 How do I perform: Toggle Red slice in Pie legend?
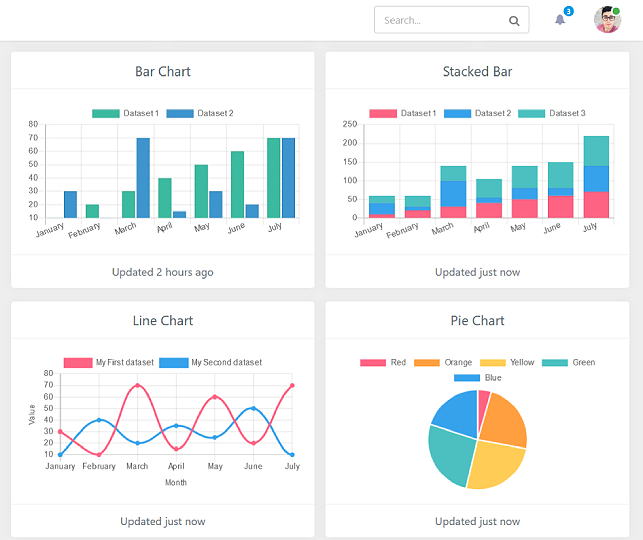[x=384, y=362]
